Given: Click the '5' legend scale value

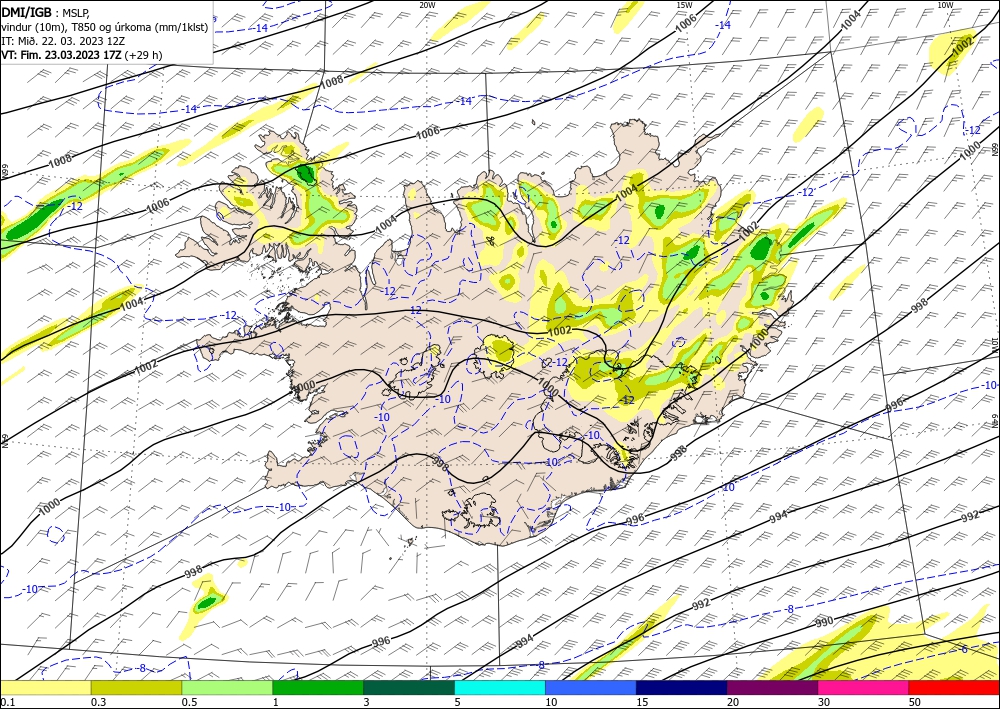Looking at the screenshot, I should [x=457, y=702].
